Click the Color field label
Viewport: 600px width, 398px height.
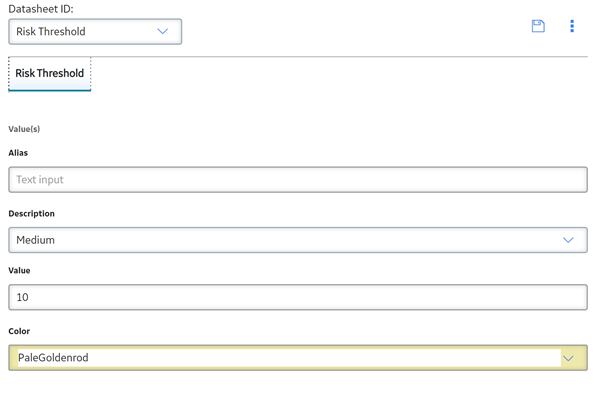pos(19,331)
